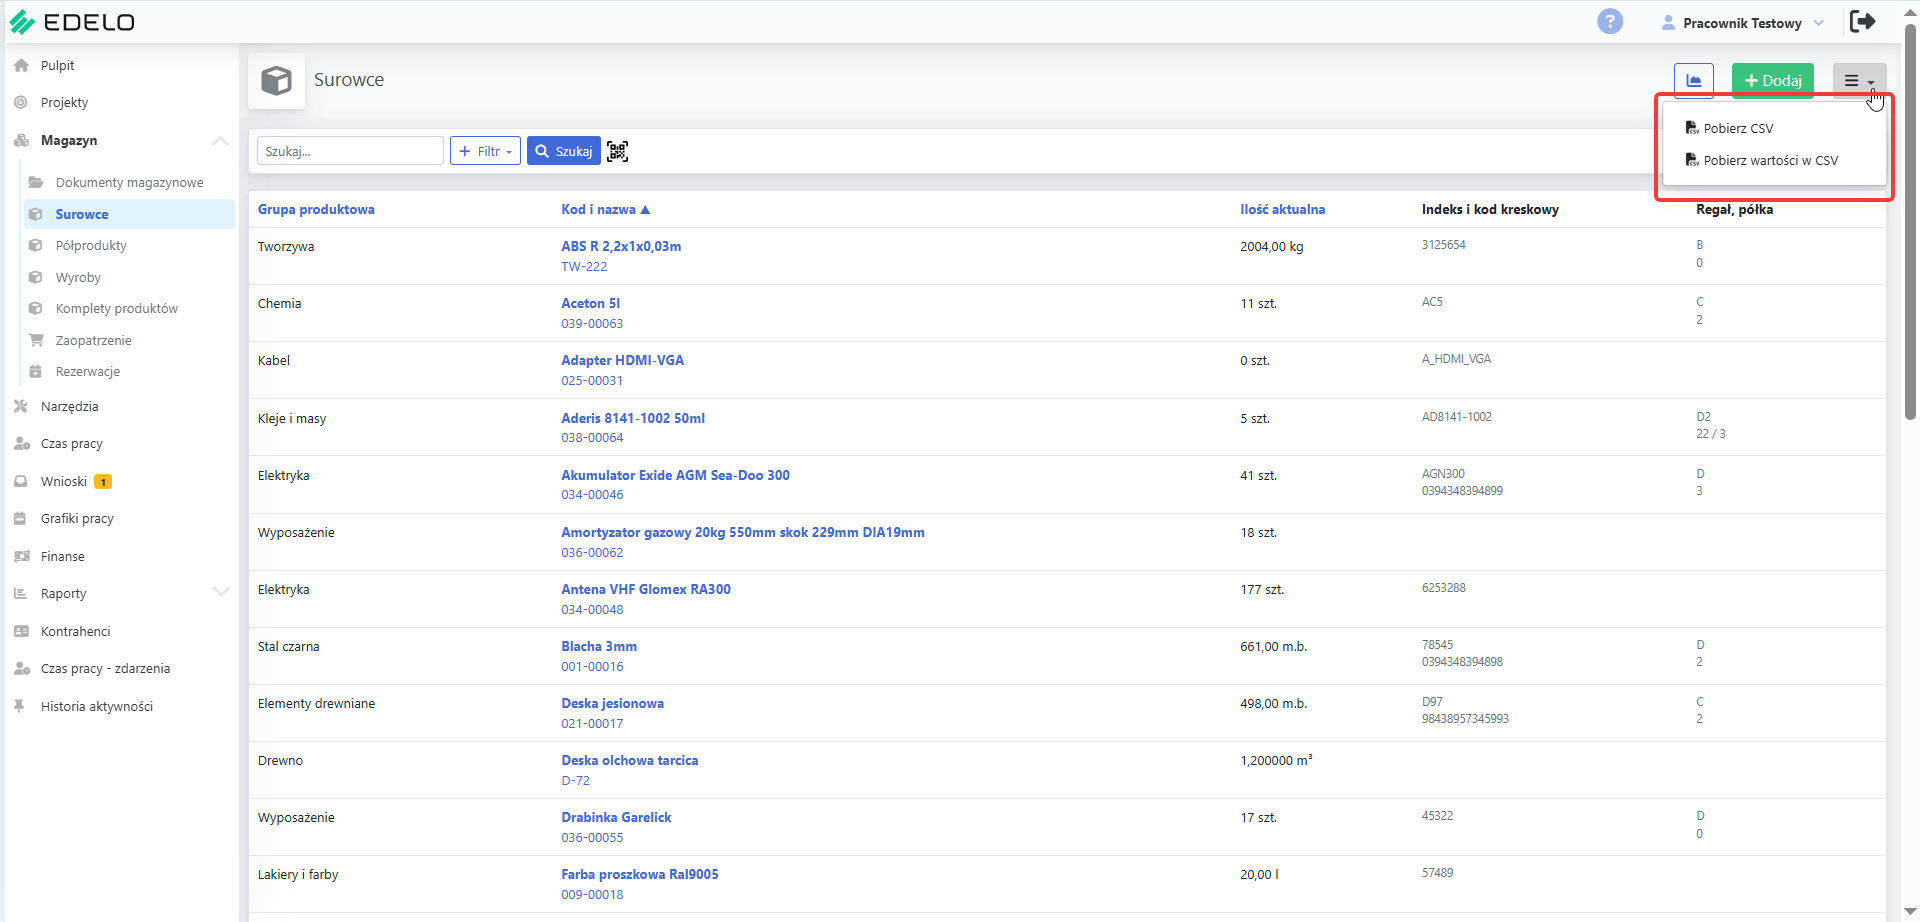Click the logout icon in header

(x=1862, y=22)
